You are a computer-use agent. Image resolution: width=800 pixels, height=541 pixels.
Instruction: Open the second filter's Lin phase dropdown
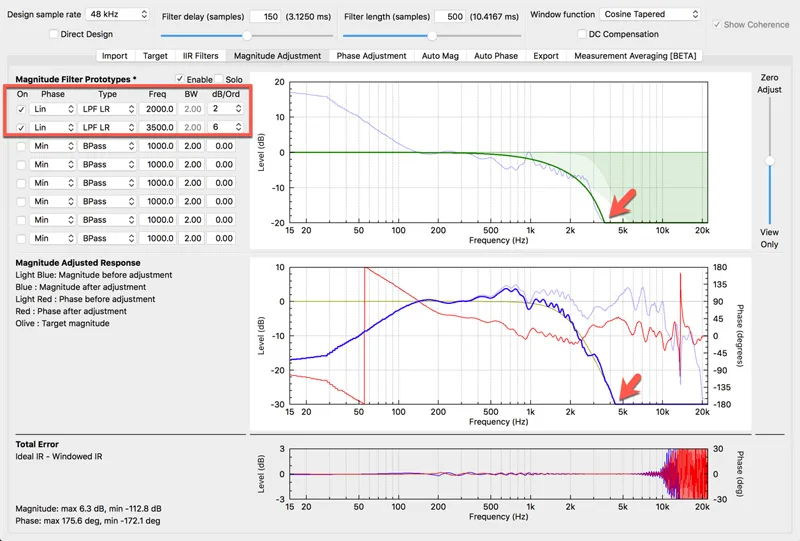pyautogui.click(x=52, y=127)
